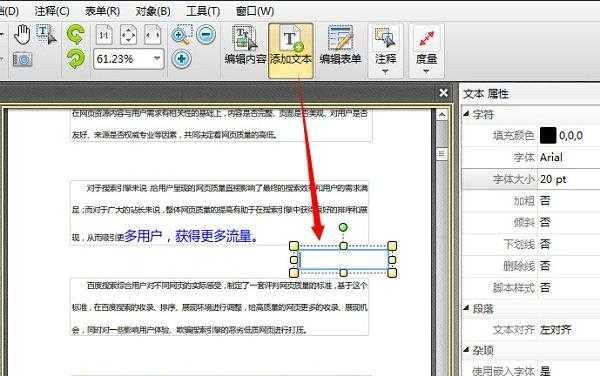The width and height of the screenshot is (600, 376).
Task: Change 文本对齐 alignment value 左对齐
Action: tap(556, 329)
